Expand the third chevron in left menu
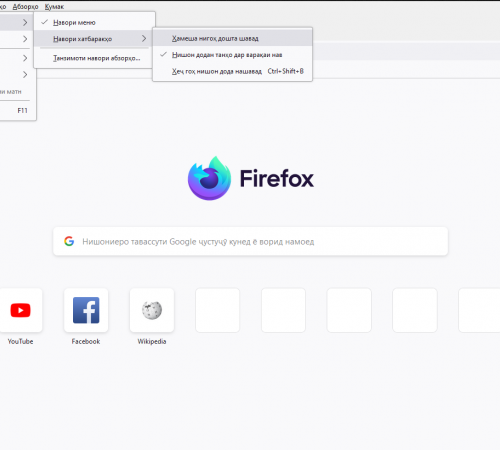The image size is (500, 450). (x=25, y=58)
